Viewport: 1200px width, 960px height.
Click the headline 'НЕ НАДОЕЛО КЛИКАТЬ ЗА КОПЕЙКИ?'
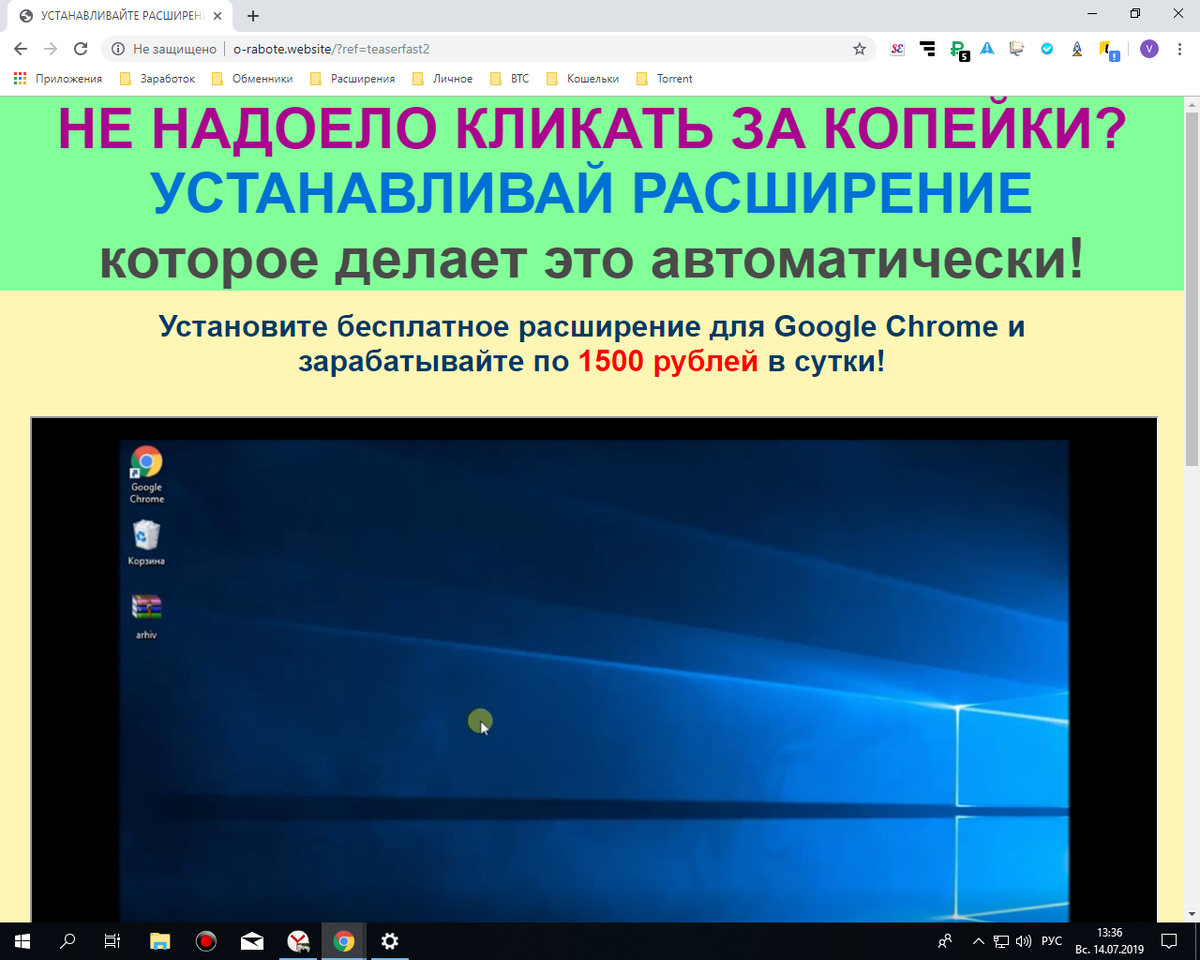click(592, 131)
